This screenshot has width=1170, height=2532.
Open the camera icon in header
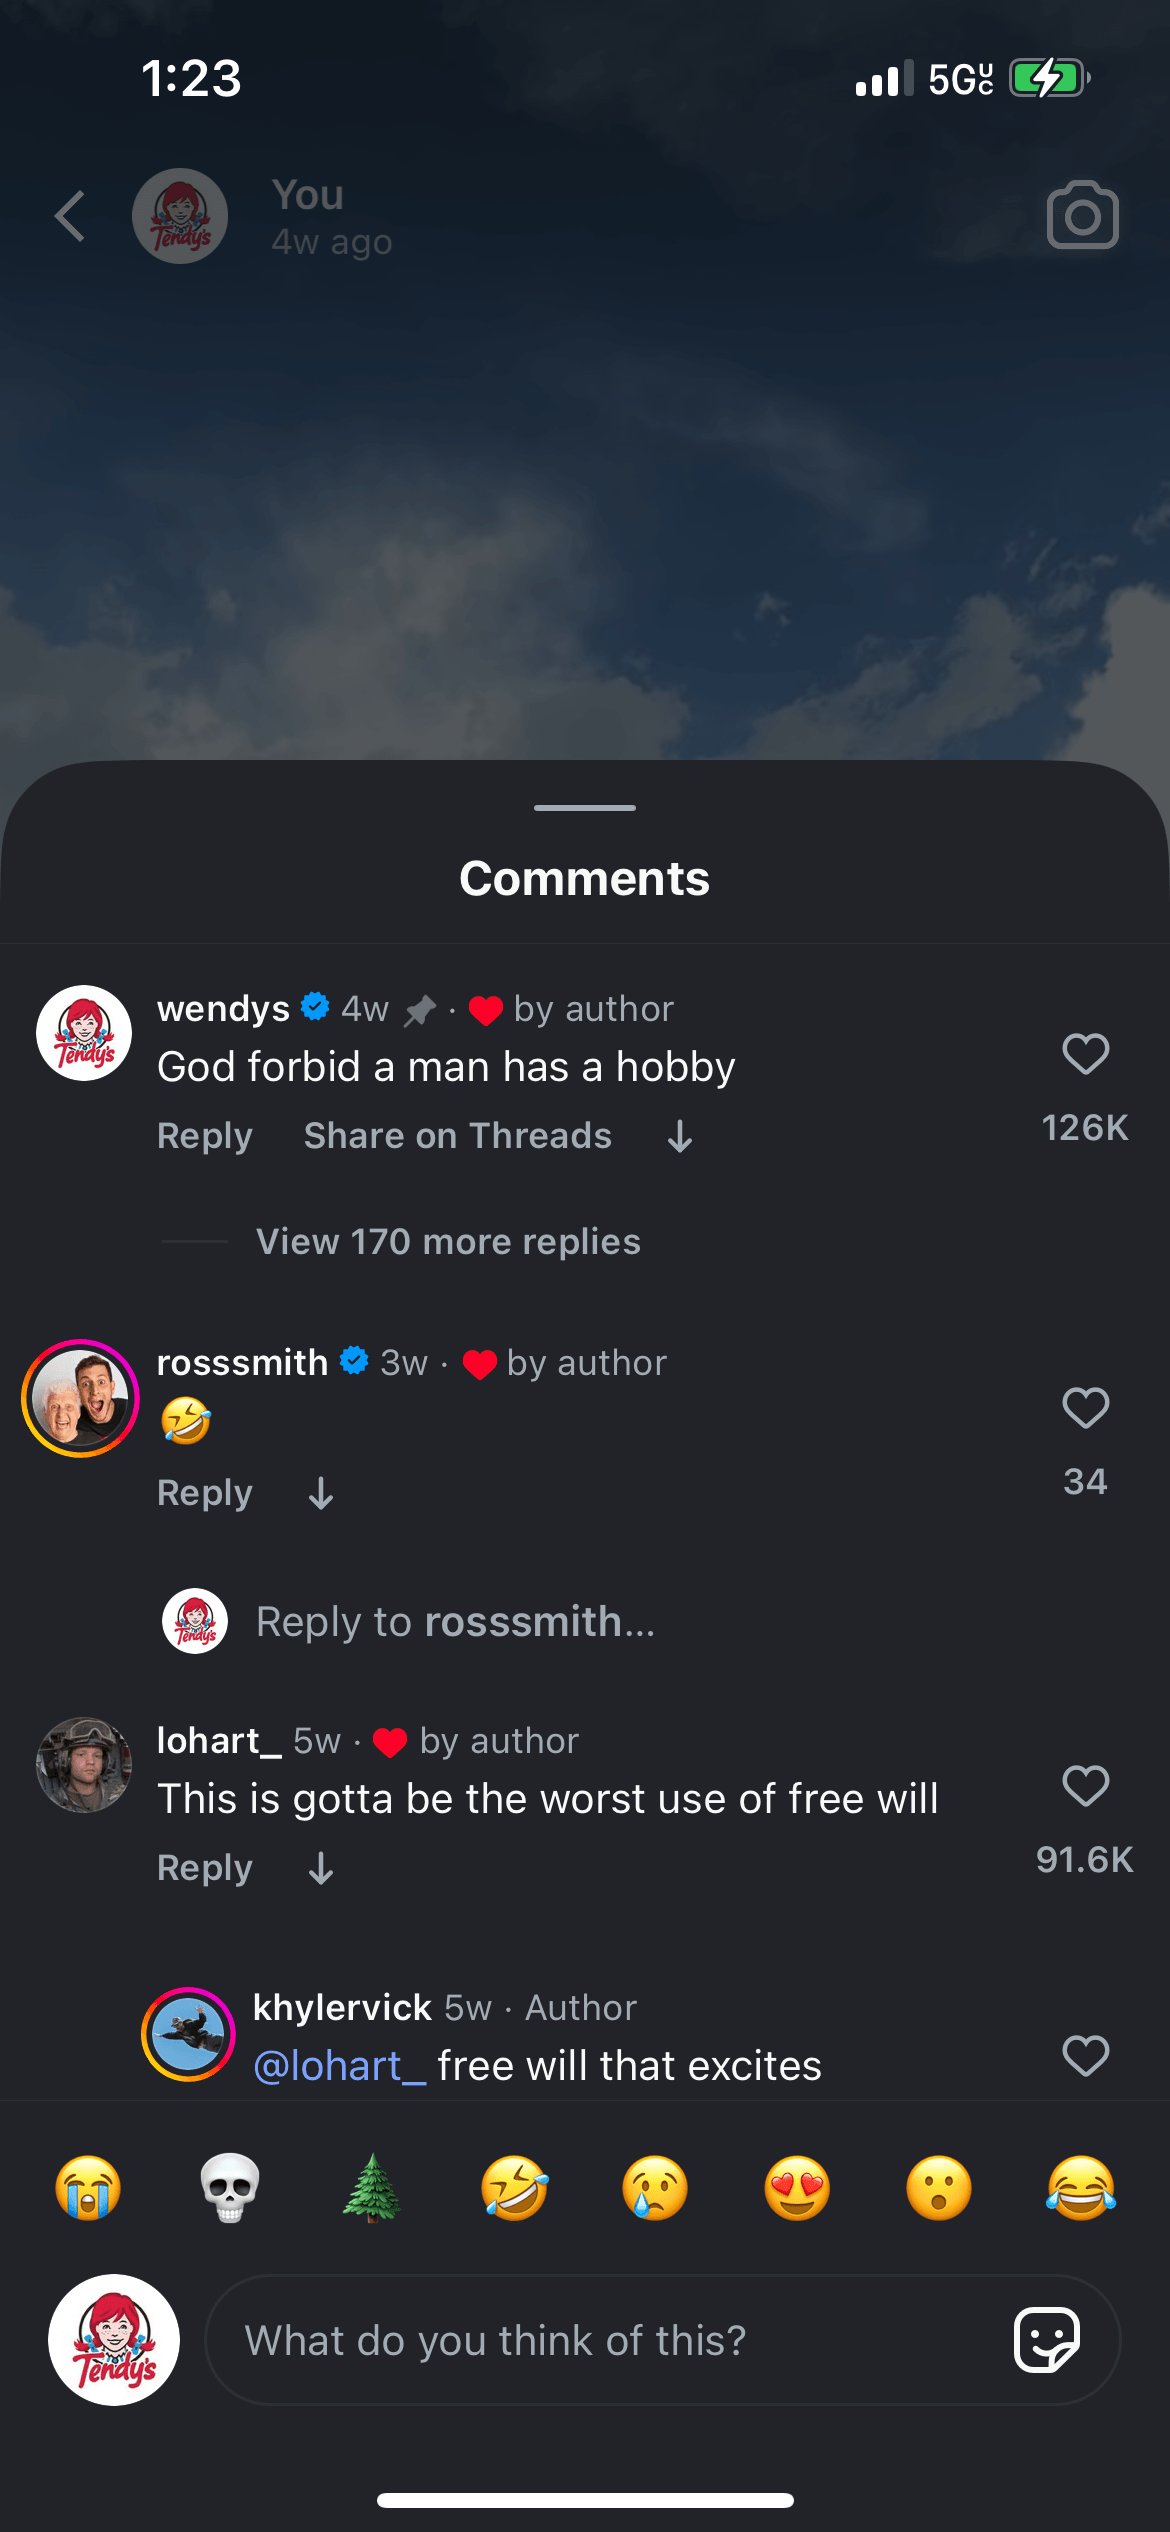1082,215
